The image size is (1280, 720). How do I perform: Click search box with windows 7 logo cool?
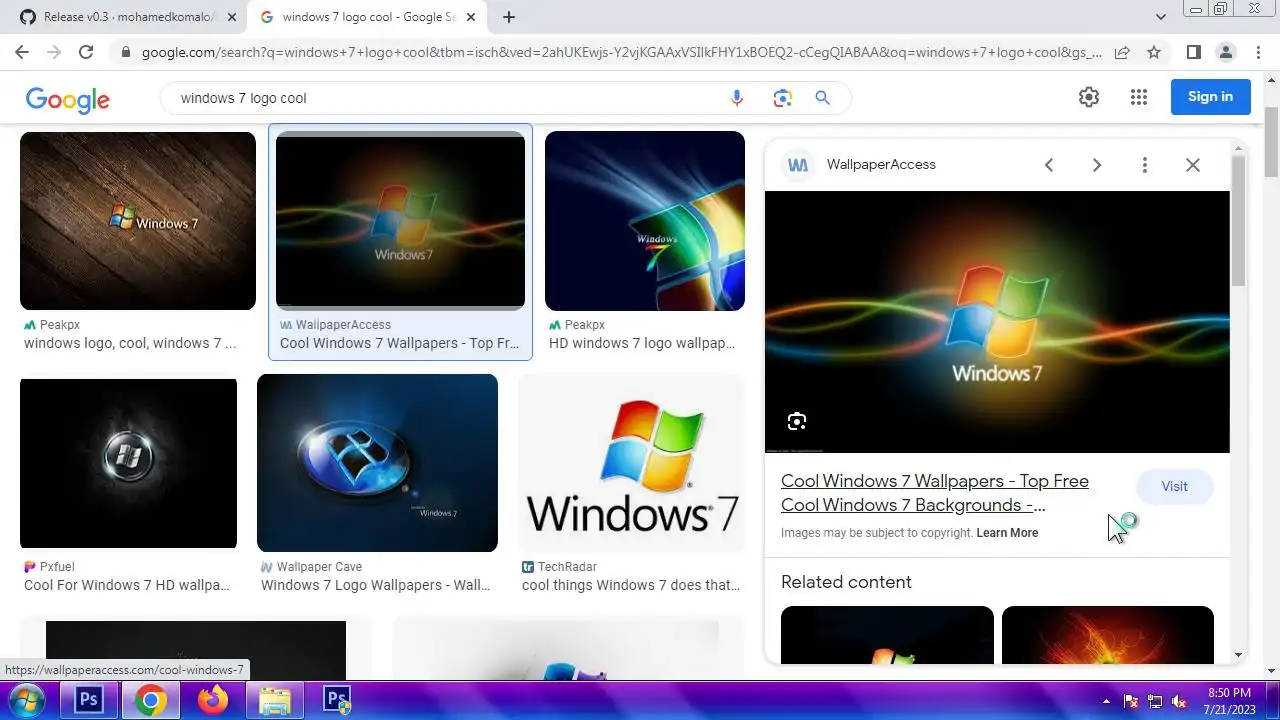(x=450, y=98)
